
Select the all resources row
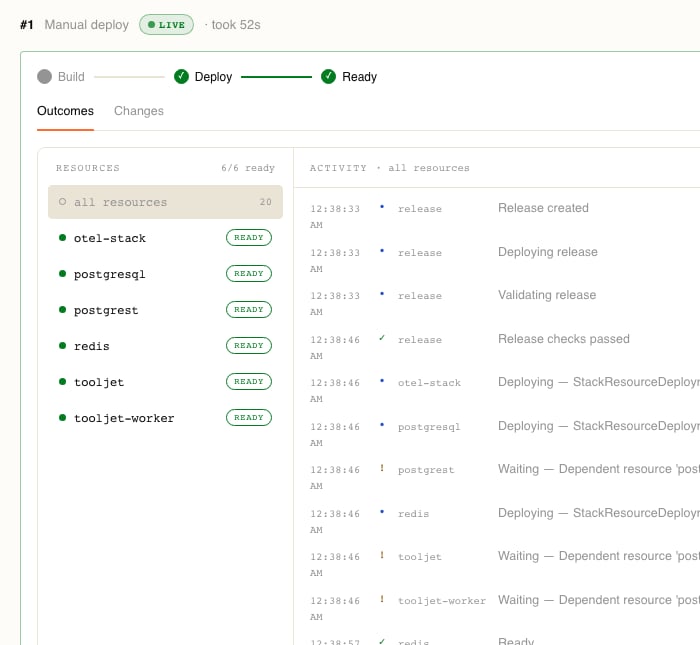tap(165, 202)
